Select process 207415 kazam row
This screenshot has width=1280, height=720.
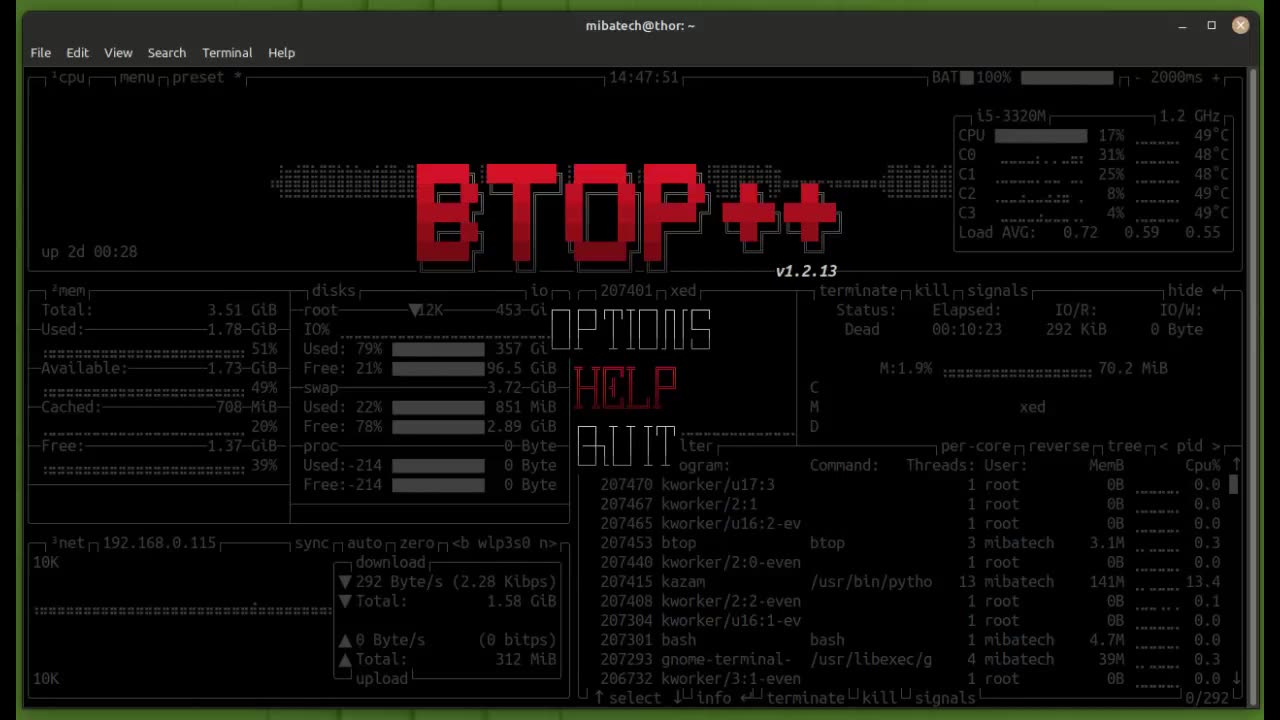910,582
